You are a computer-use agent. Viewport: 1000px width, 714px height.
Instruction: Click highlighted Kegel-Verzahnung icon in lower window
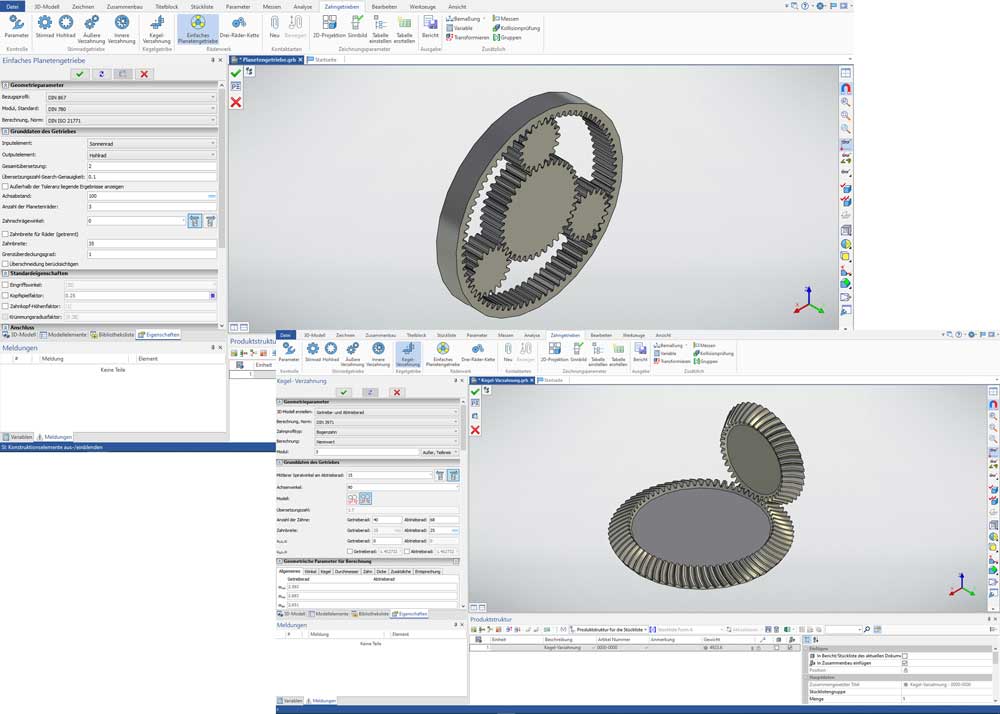408,354
